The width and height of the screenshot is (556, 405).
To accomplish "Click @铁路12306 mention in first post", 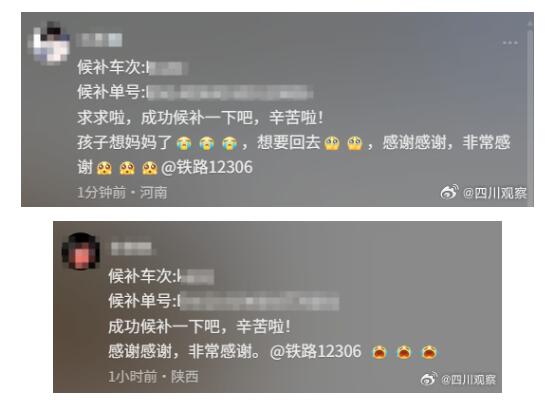I will coord(207,167).
